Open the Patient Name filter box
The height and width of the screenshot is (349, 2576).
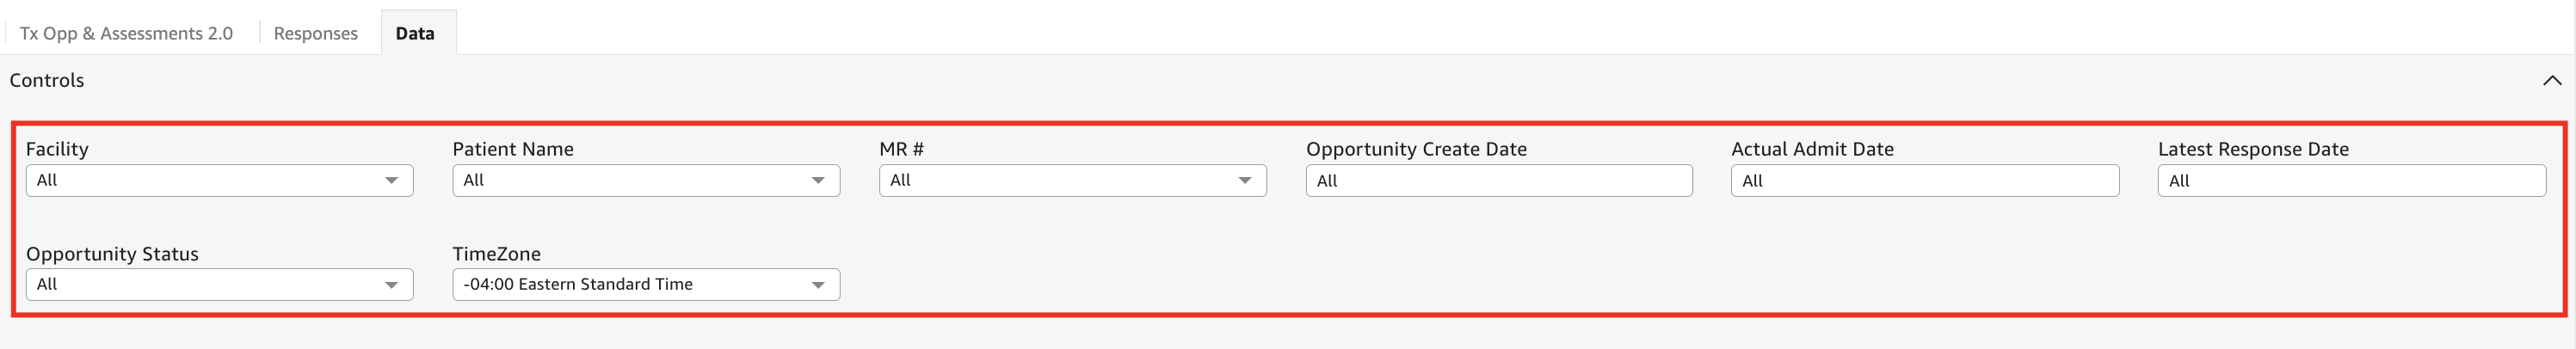[630, 181]
